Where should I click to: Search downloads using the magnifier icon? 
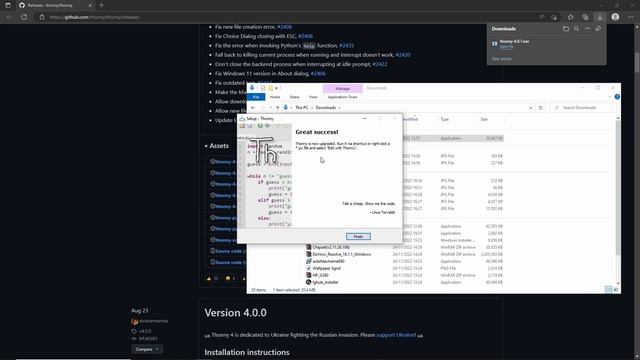pyautogui.click(x=576, y=29)
